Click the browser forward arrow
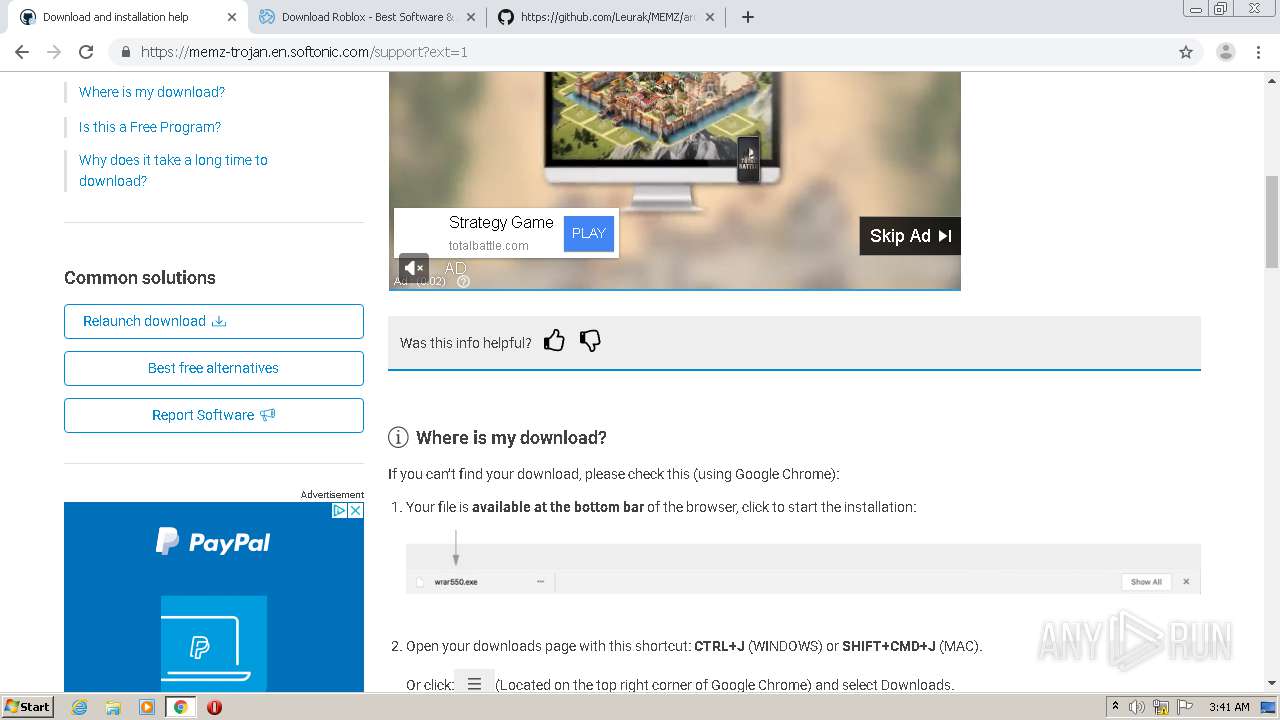The height and width of the screenshot is (720, 1280). (54, 52)
